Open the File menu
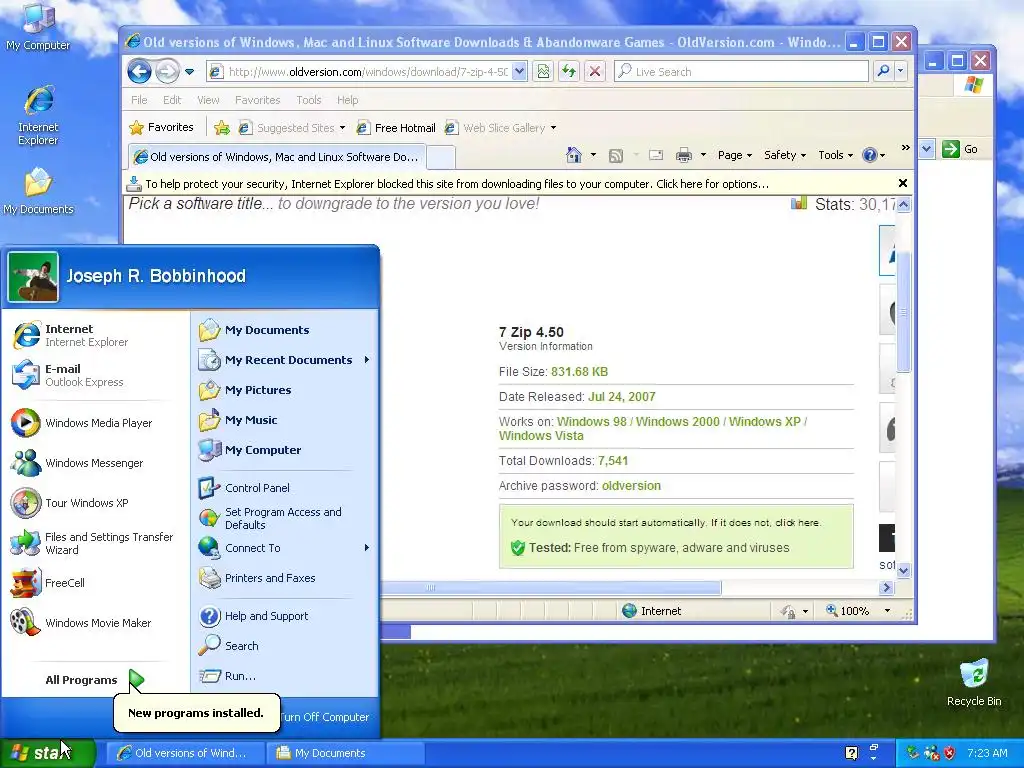Screen dimensions: 1024x768 [139, 100]
